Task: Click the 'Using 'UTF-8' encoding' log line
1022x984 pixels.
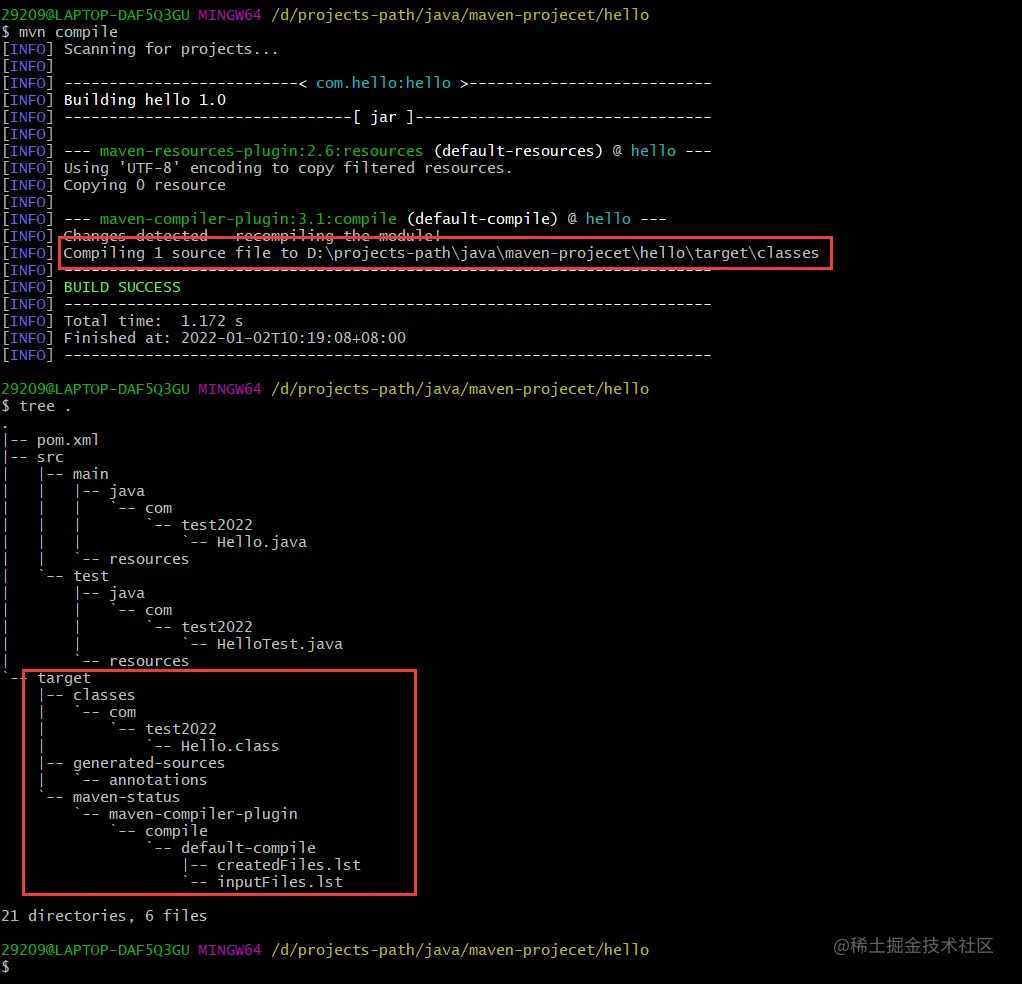Action: (287, 167)
